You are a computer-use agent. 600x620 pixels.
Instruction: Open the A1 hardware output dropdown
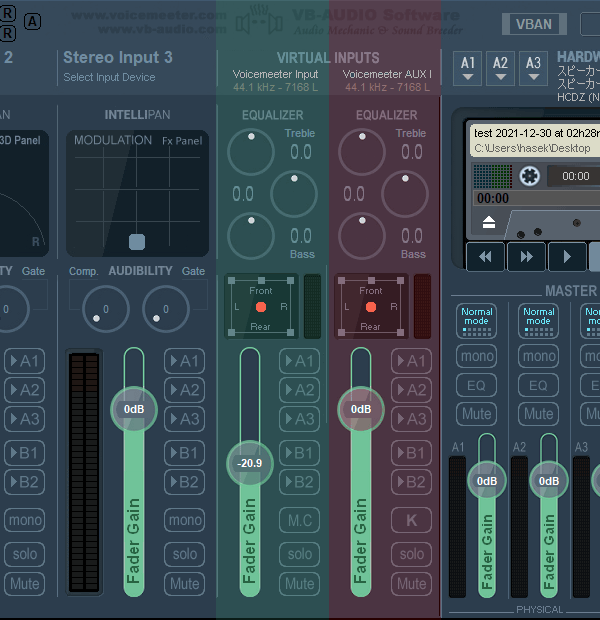click(x=468, y=68)
